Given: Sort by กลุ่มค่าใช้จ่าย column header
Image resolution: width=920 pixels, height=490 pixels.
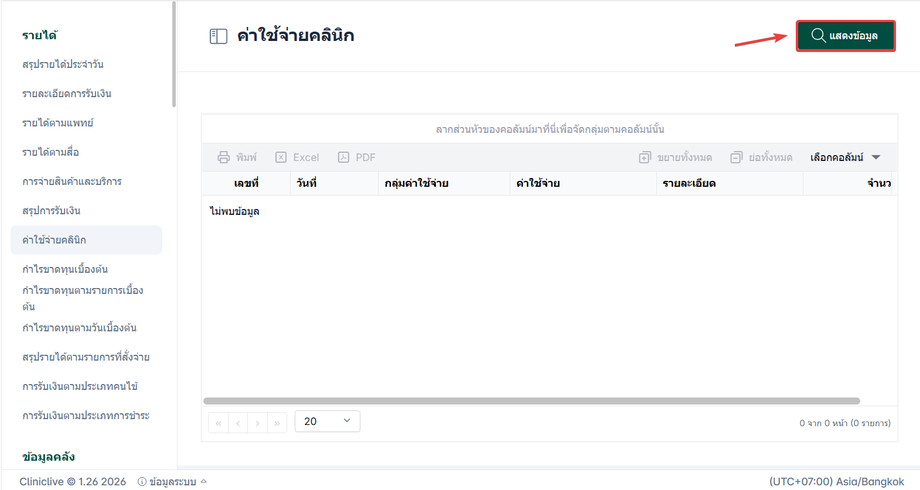Looking at the screenshot, I should pyautogui.click(x=444, y=183).
